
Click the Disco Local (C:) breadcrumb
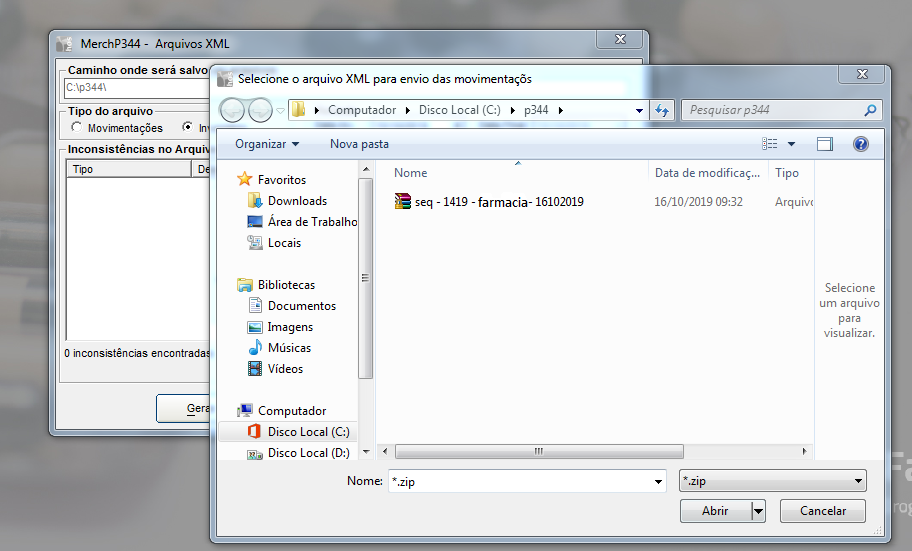coord(458,110)
